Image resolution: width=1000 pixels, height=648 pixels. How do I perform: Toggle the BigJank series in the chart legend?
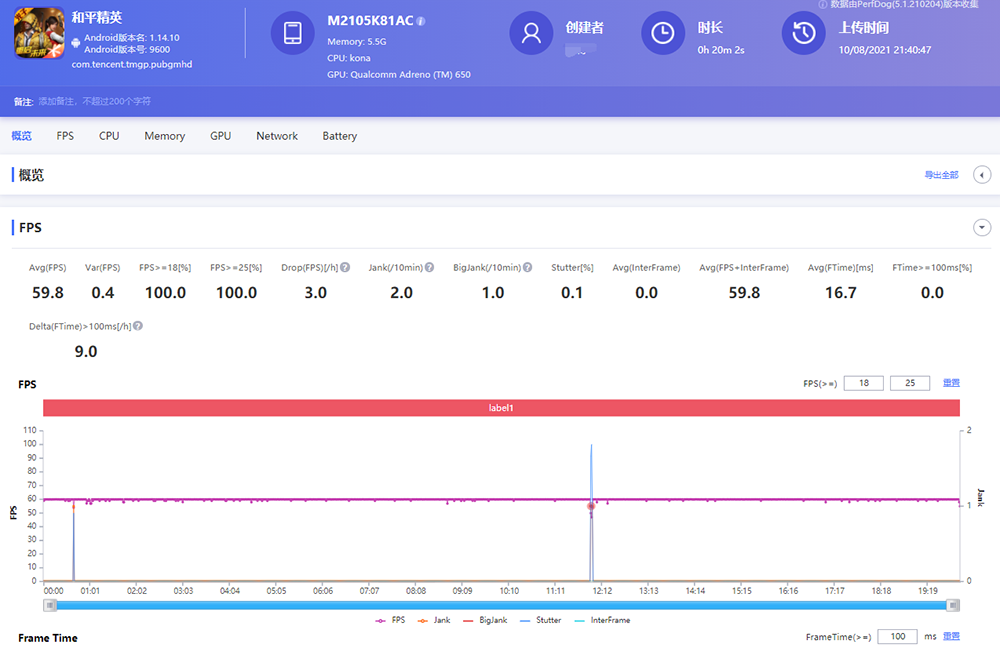(485, 620)
